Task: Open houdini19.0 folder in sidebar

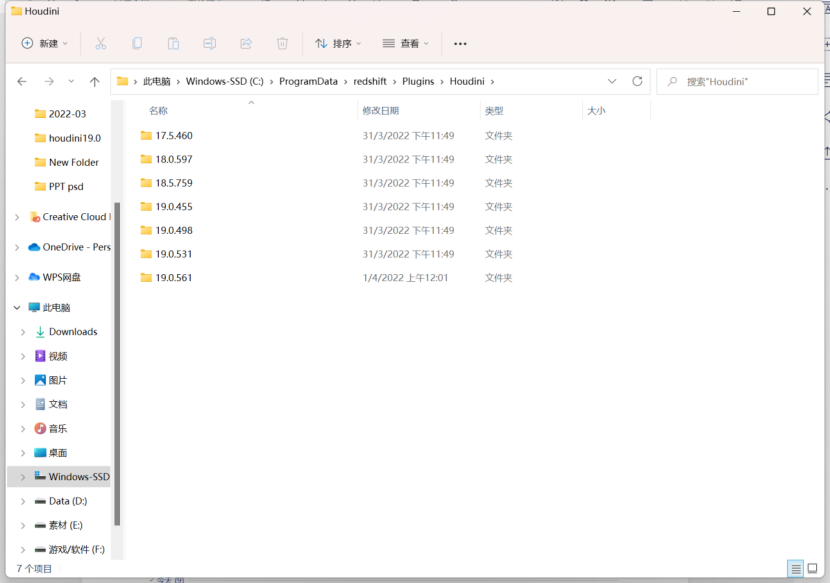Action: pyautogui.click(x=67, y=138)
